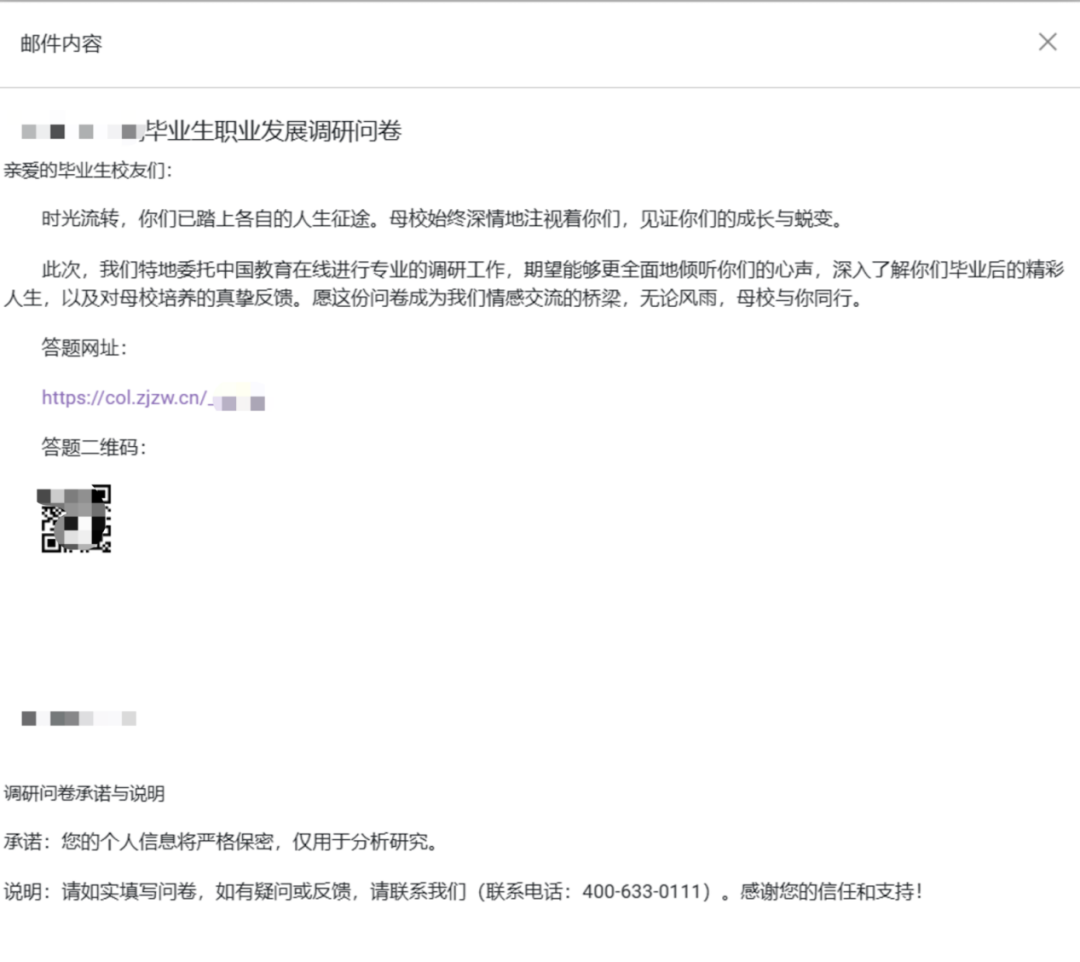Image resolution: width=1080 pixels, height=962 pixels.
Task: Select the questionnaire title 毕业生职业发展调研问卷
Action: pyautogui.click(x=275, y=131)
